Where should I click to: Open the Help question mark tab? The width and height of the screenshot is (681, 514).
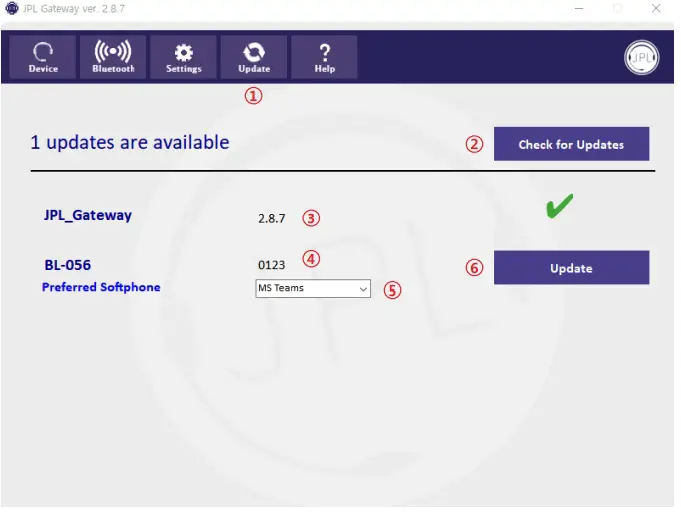(x=324, y=57)
